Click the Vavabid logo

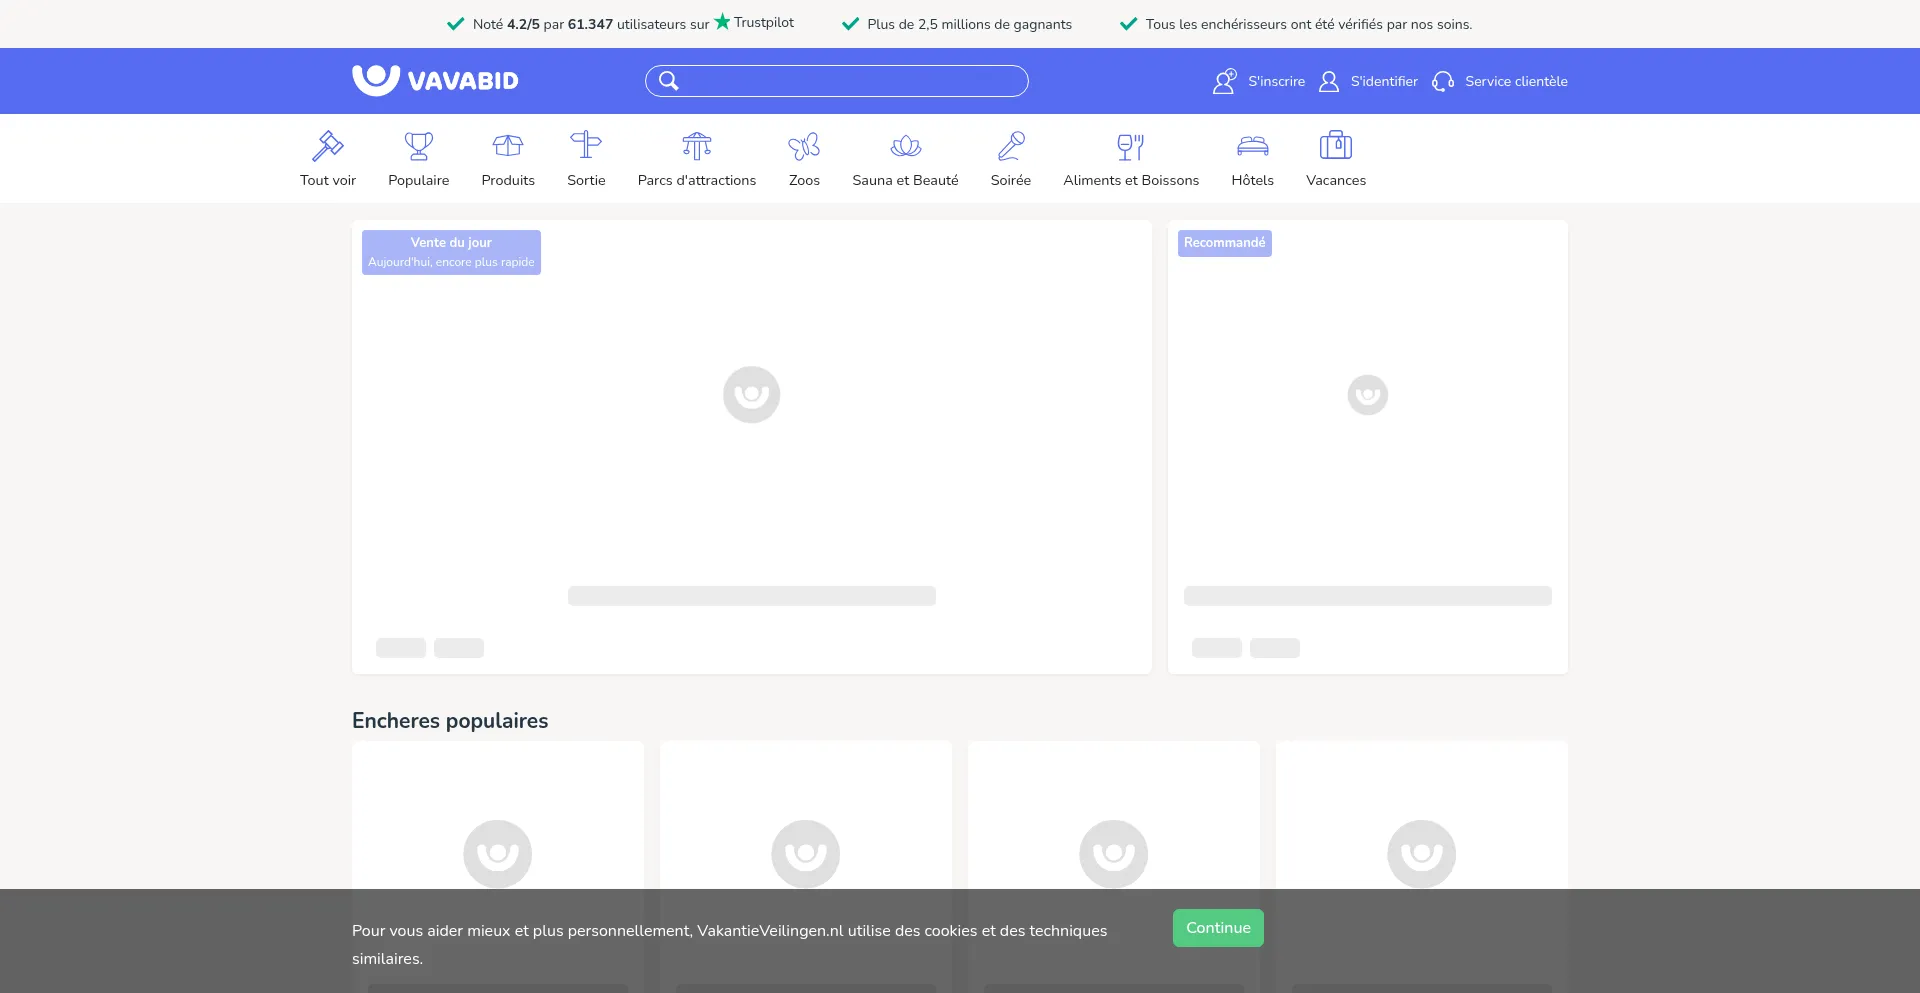coord(435,80)
